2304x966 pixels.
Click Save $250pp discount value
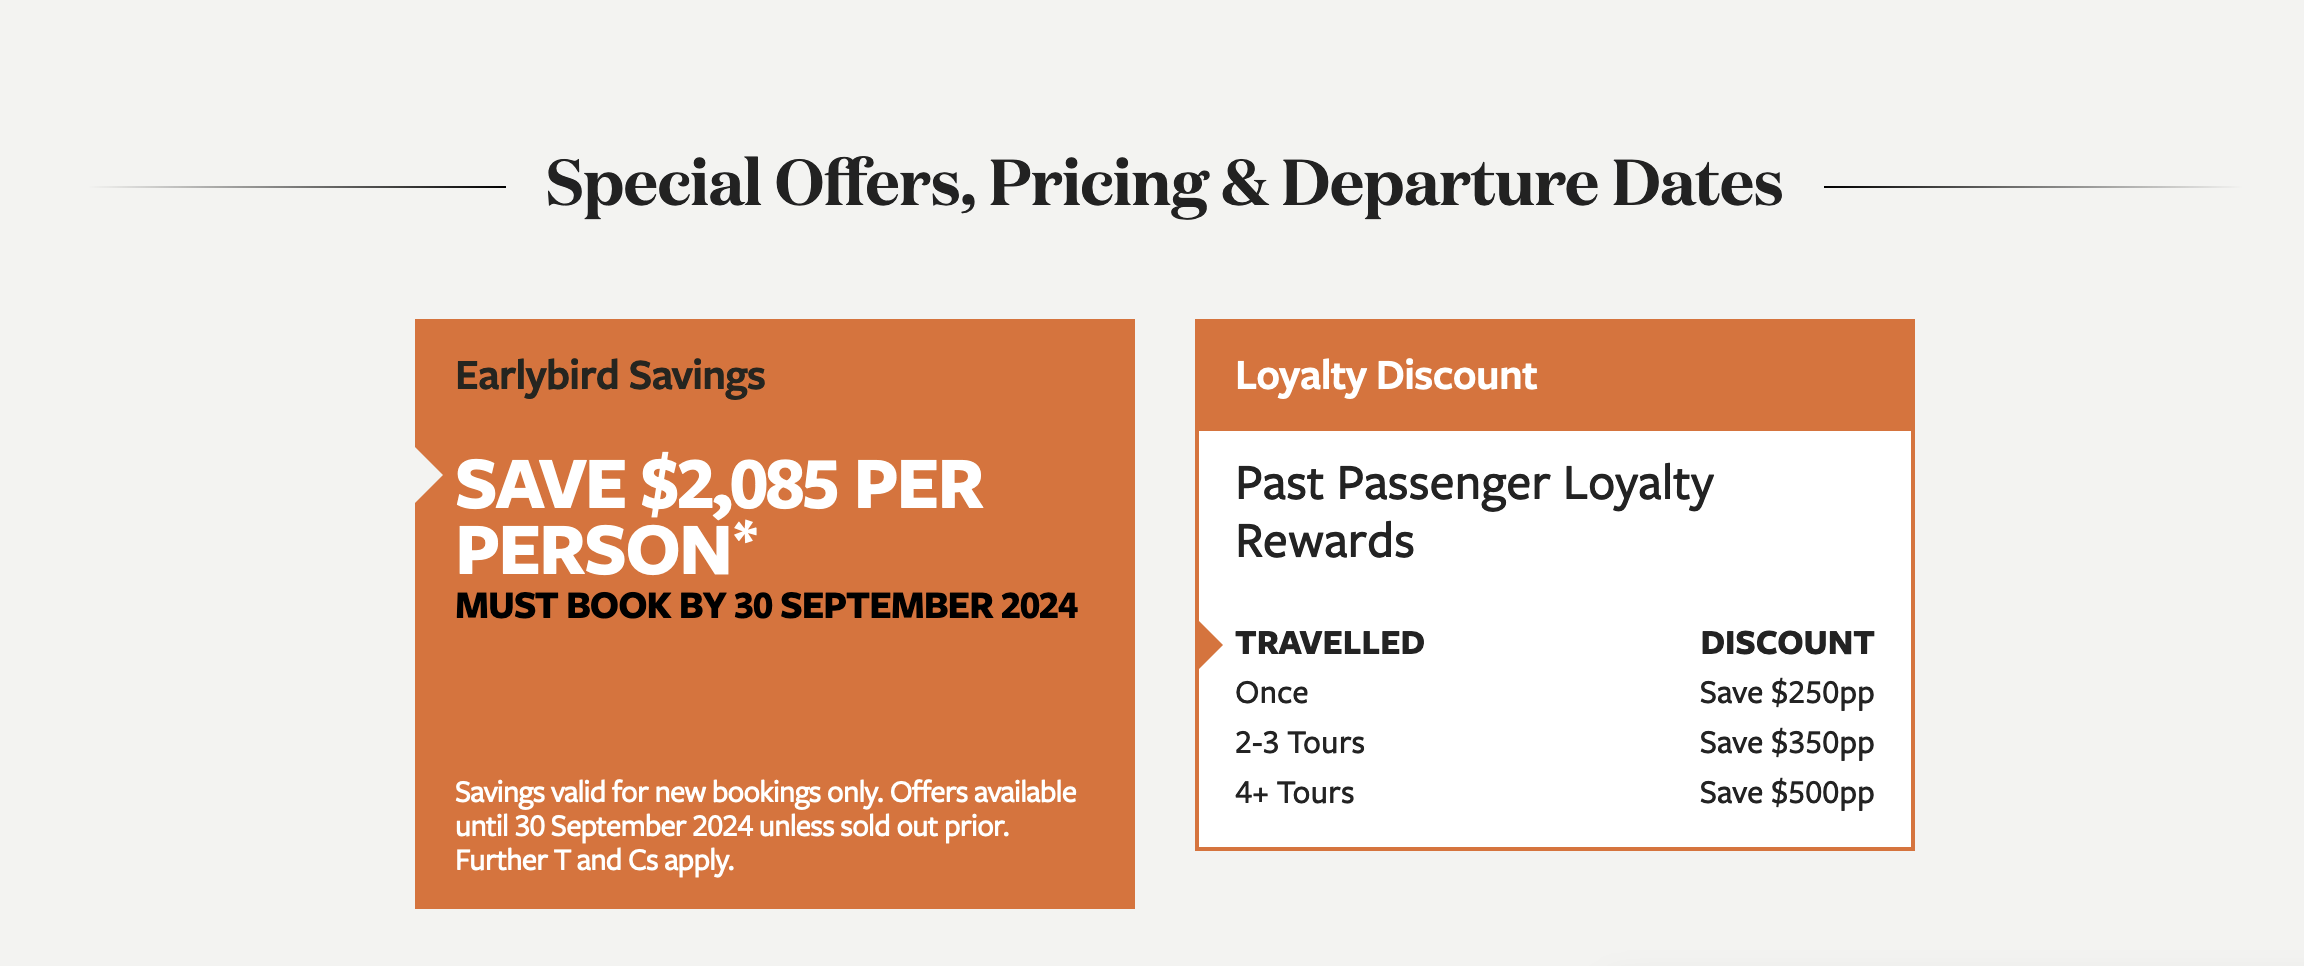pos(1787,693)
